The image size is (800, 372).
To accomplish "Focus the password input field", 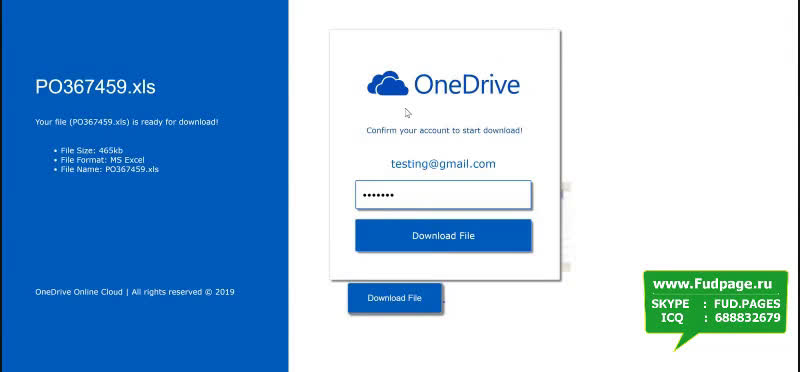I will 443,195.
